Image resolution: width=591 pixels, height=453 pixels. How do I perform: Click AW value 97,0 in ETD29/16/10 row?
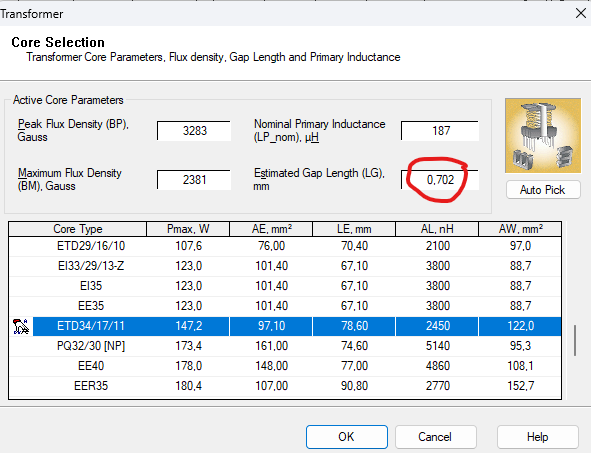[x=520, y=246]
